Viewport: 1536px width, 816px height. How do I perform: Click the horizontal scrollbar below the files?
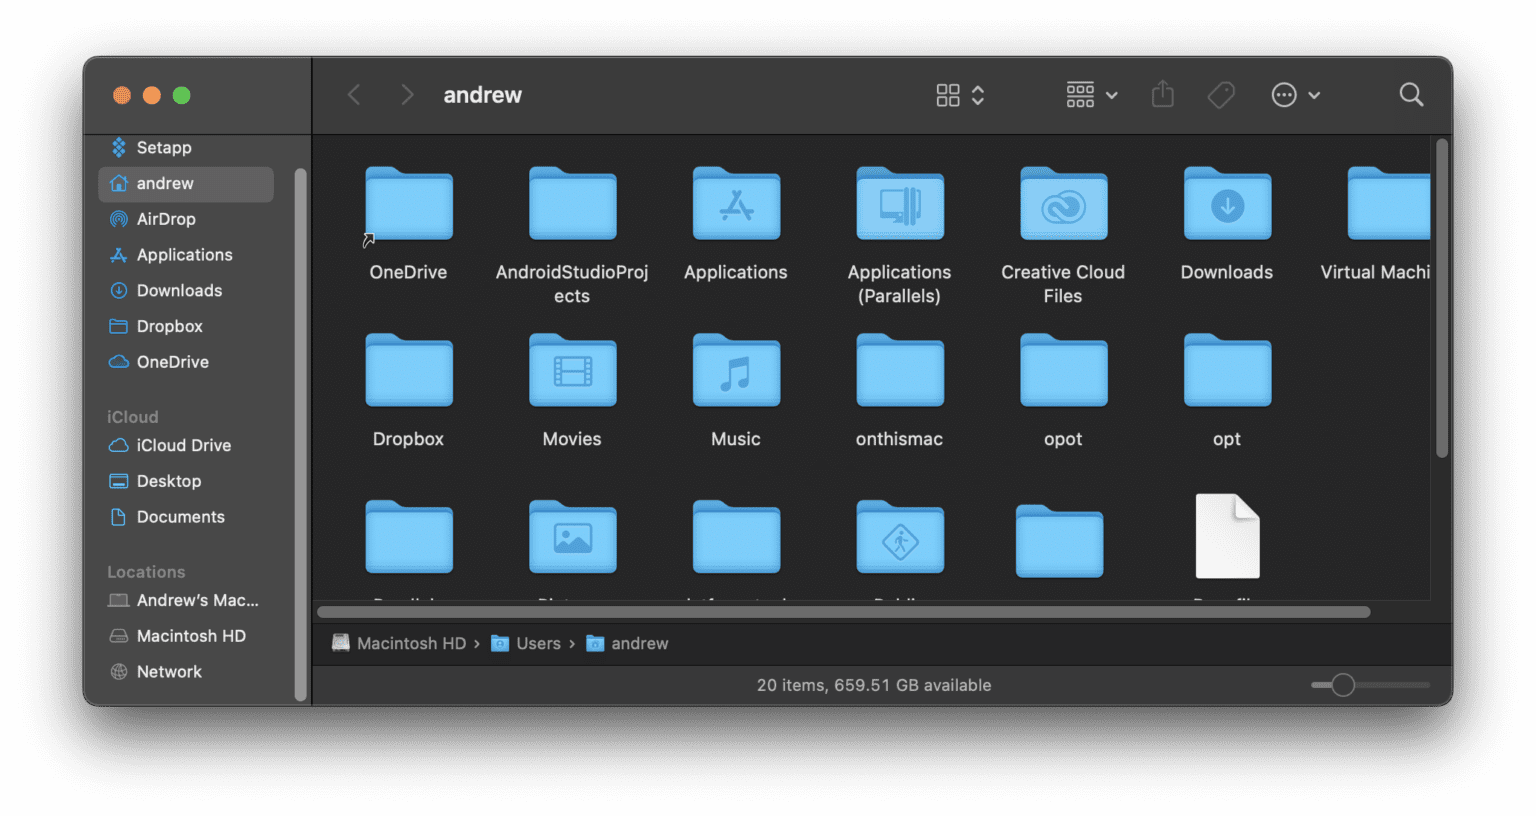coord(843,612)
